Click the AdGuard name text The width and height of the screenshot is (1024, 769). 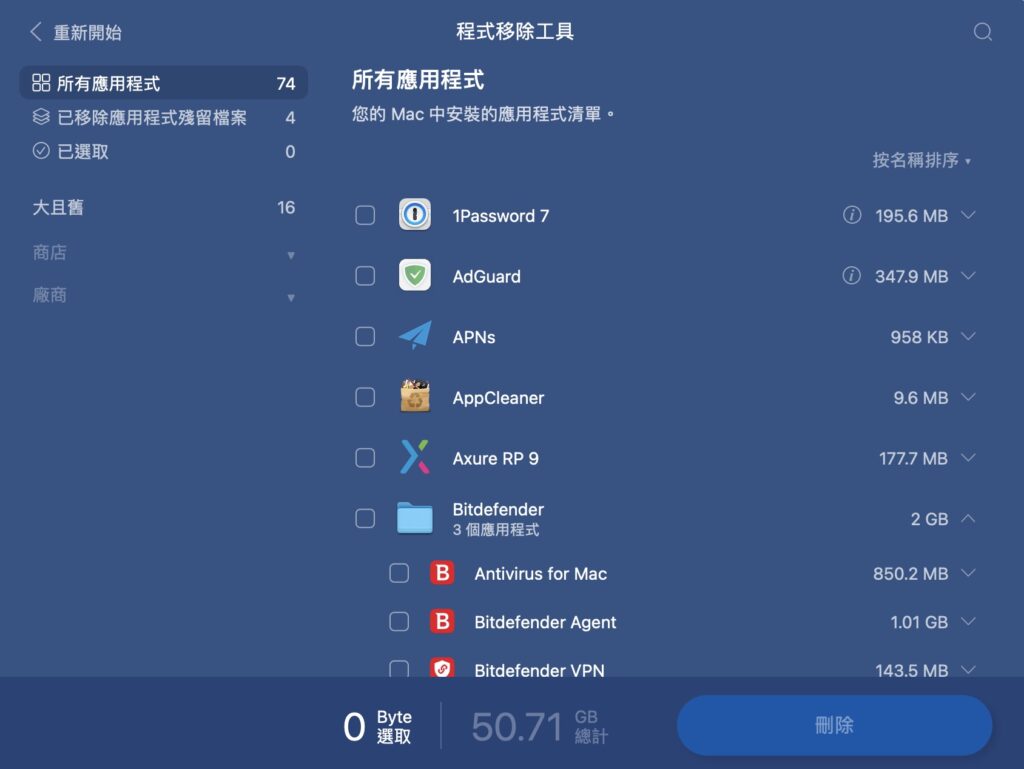coord(487,276)
